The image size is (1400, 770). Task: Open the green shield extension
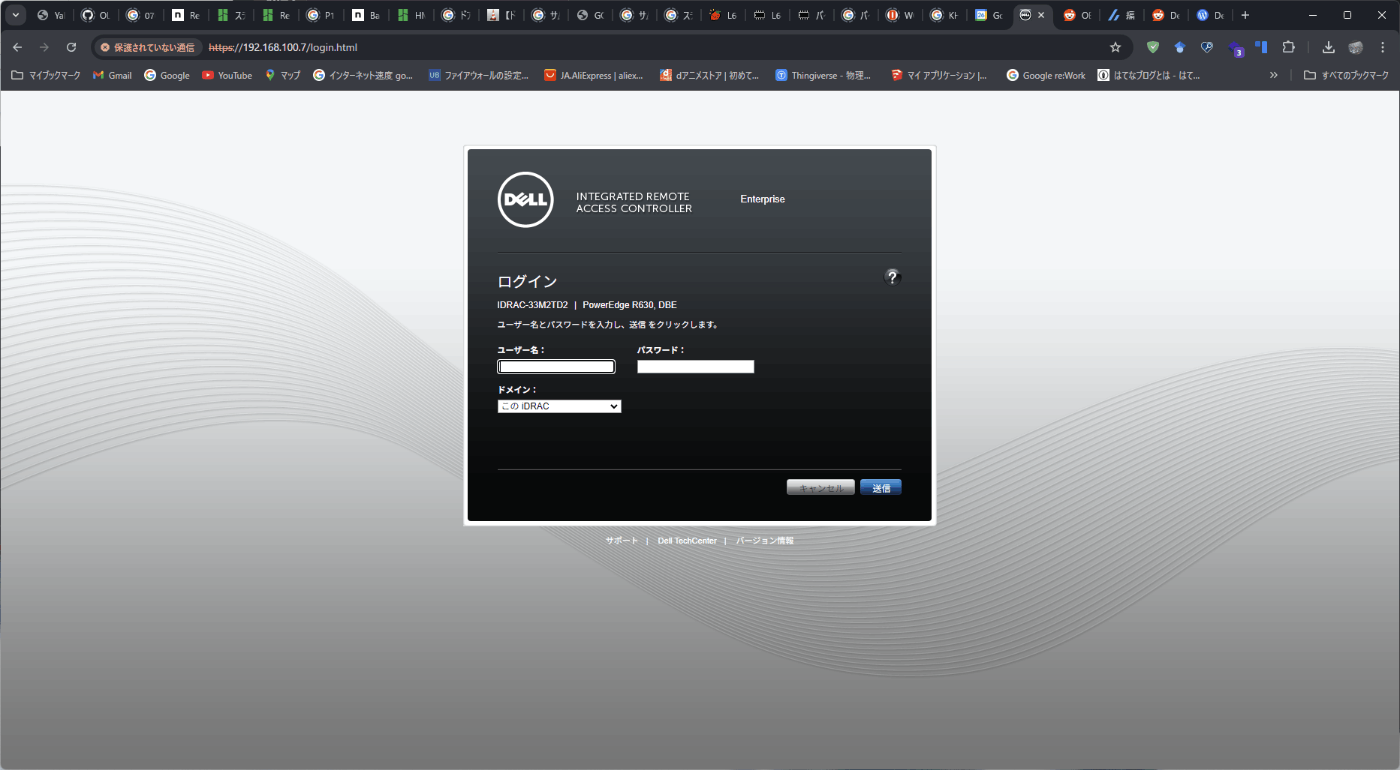point(1153,47)
